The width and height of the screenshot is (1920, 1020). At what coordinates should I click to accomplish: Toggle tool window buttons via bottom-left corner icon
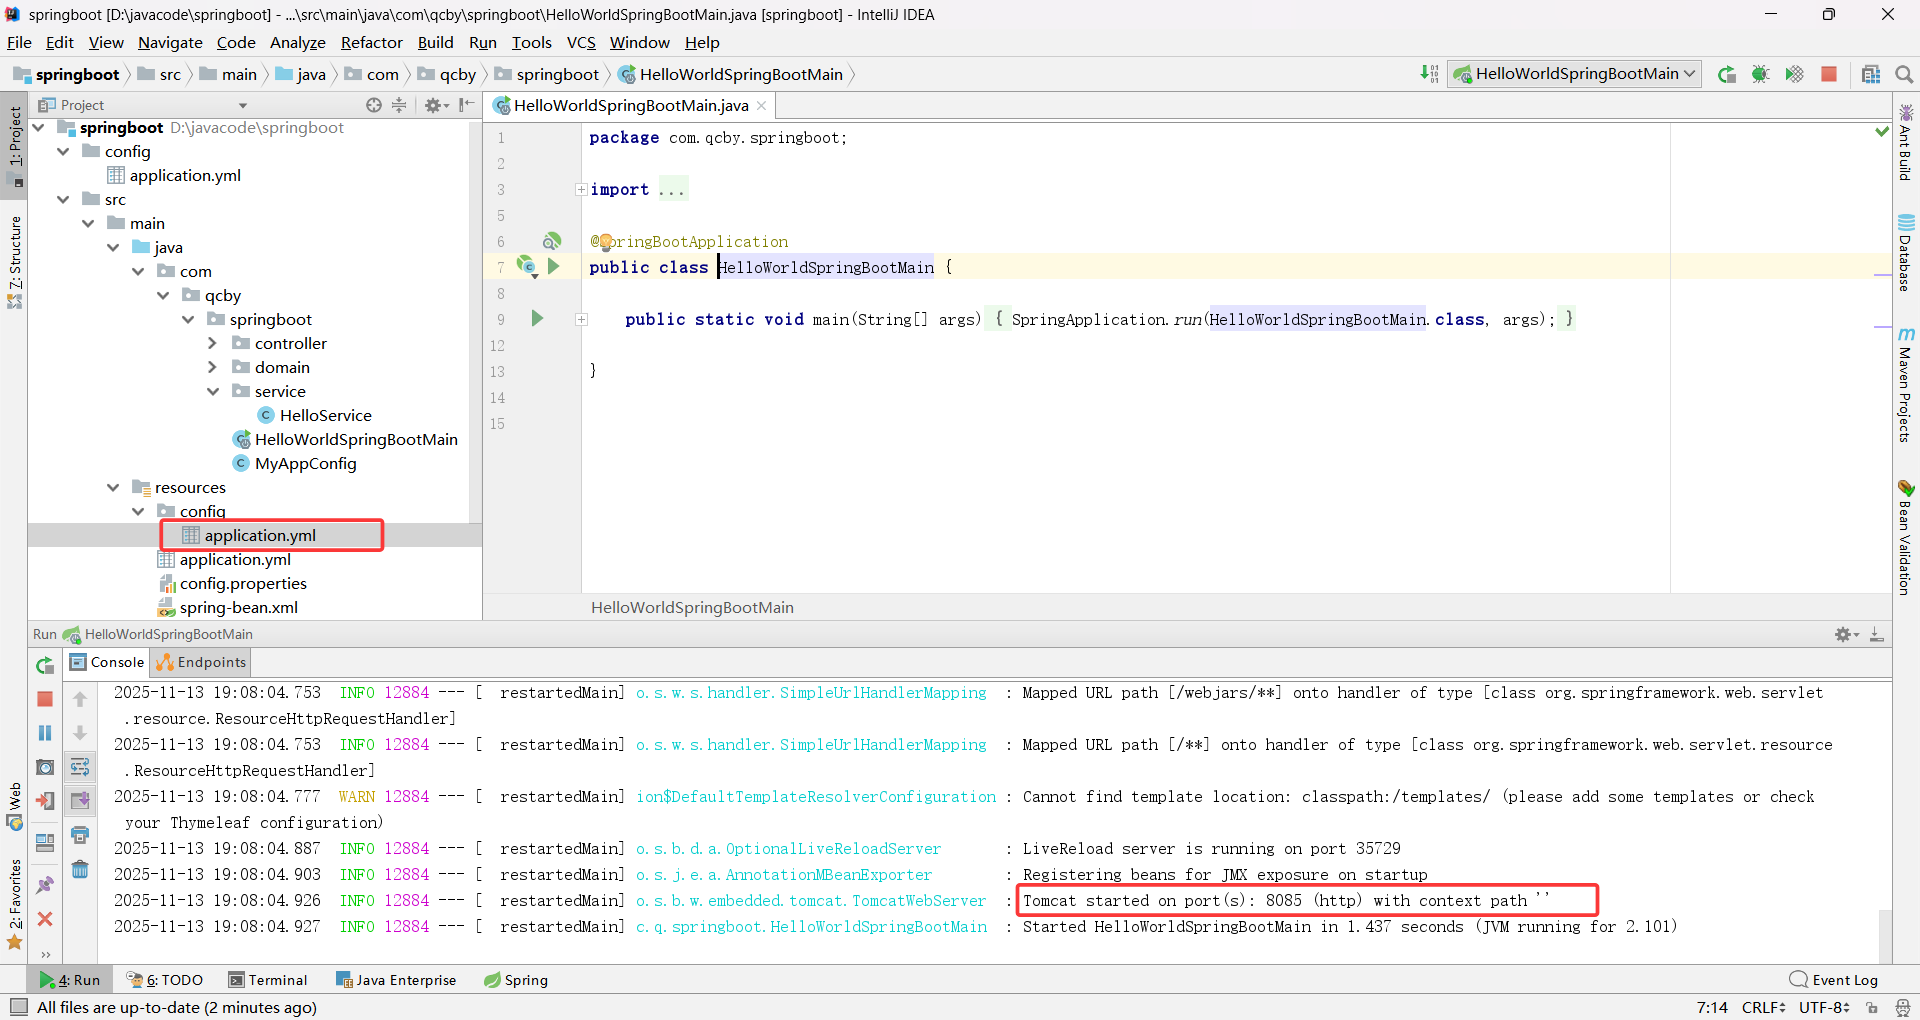18,1007
